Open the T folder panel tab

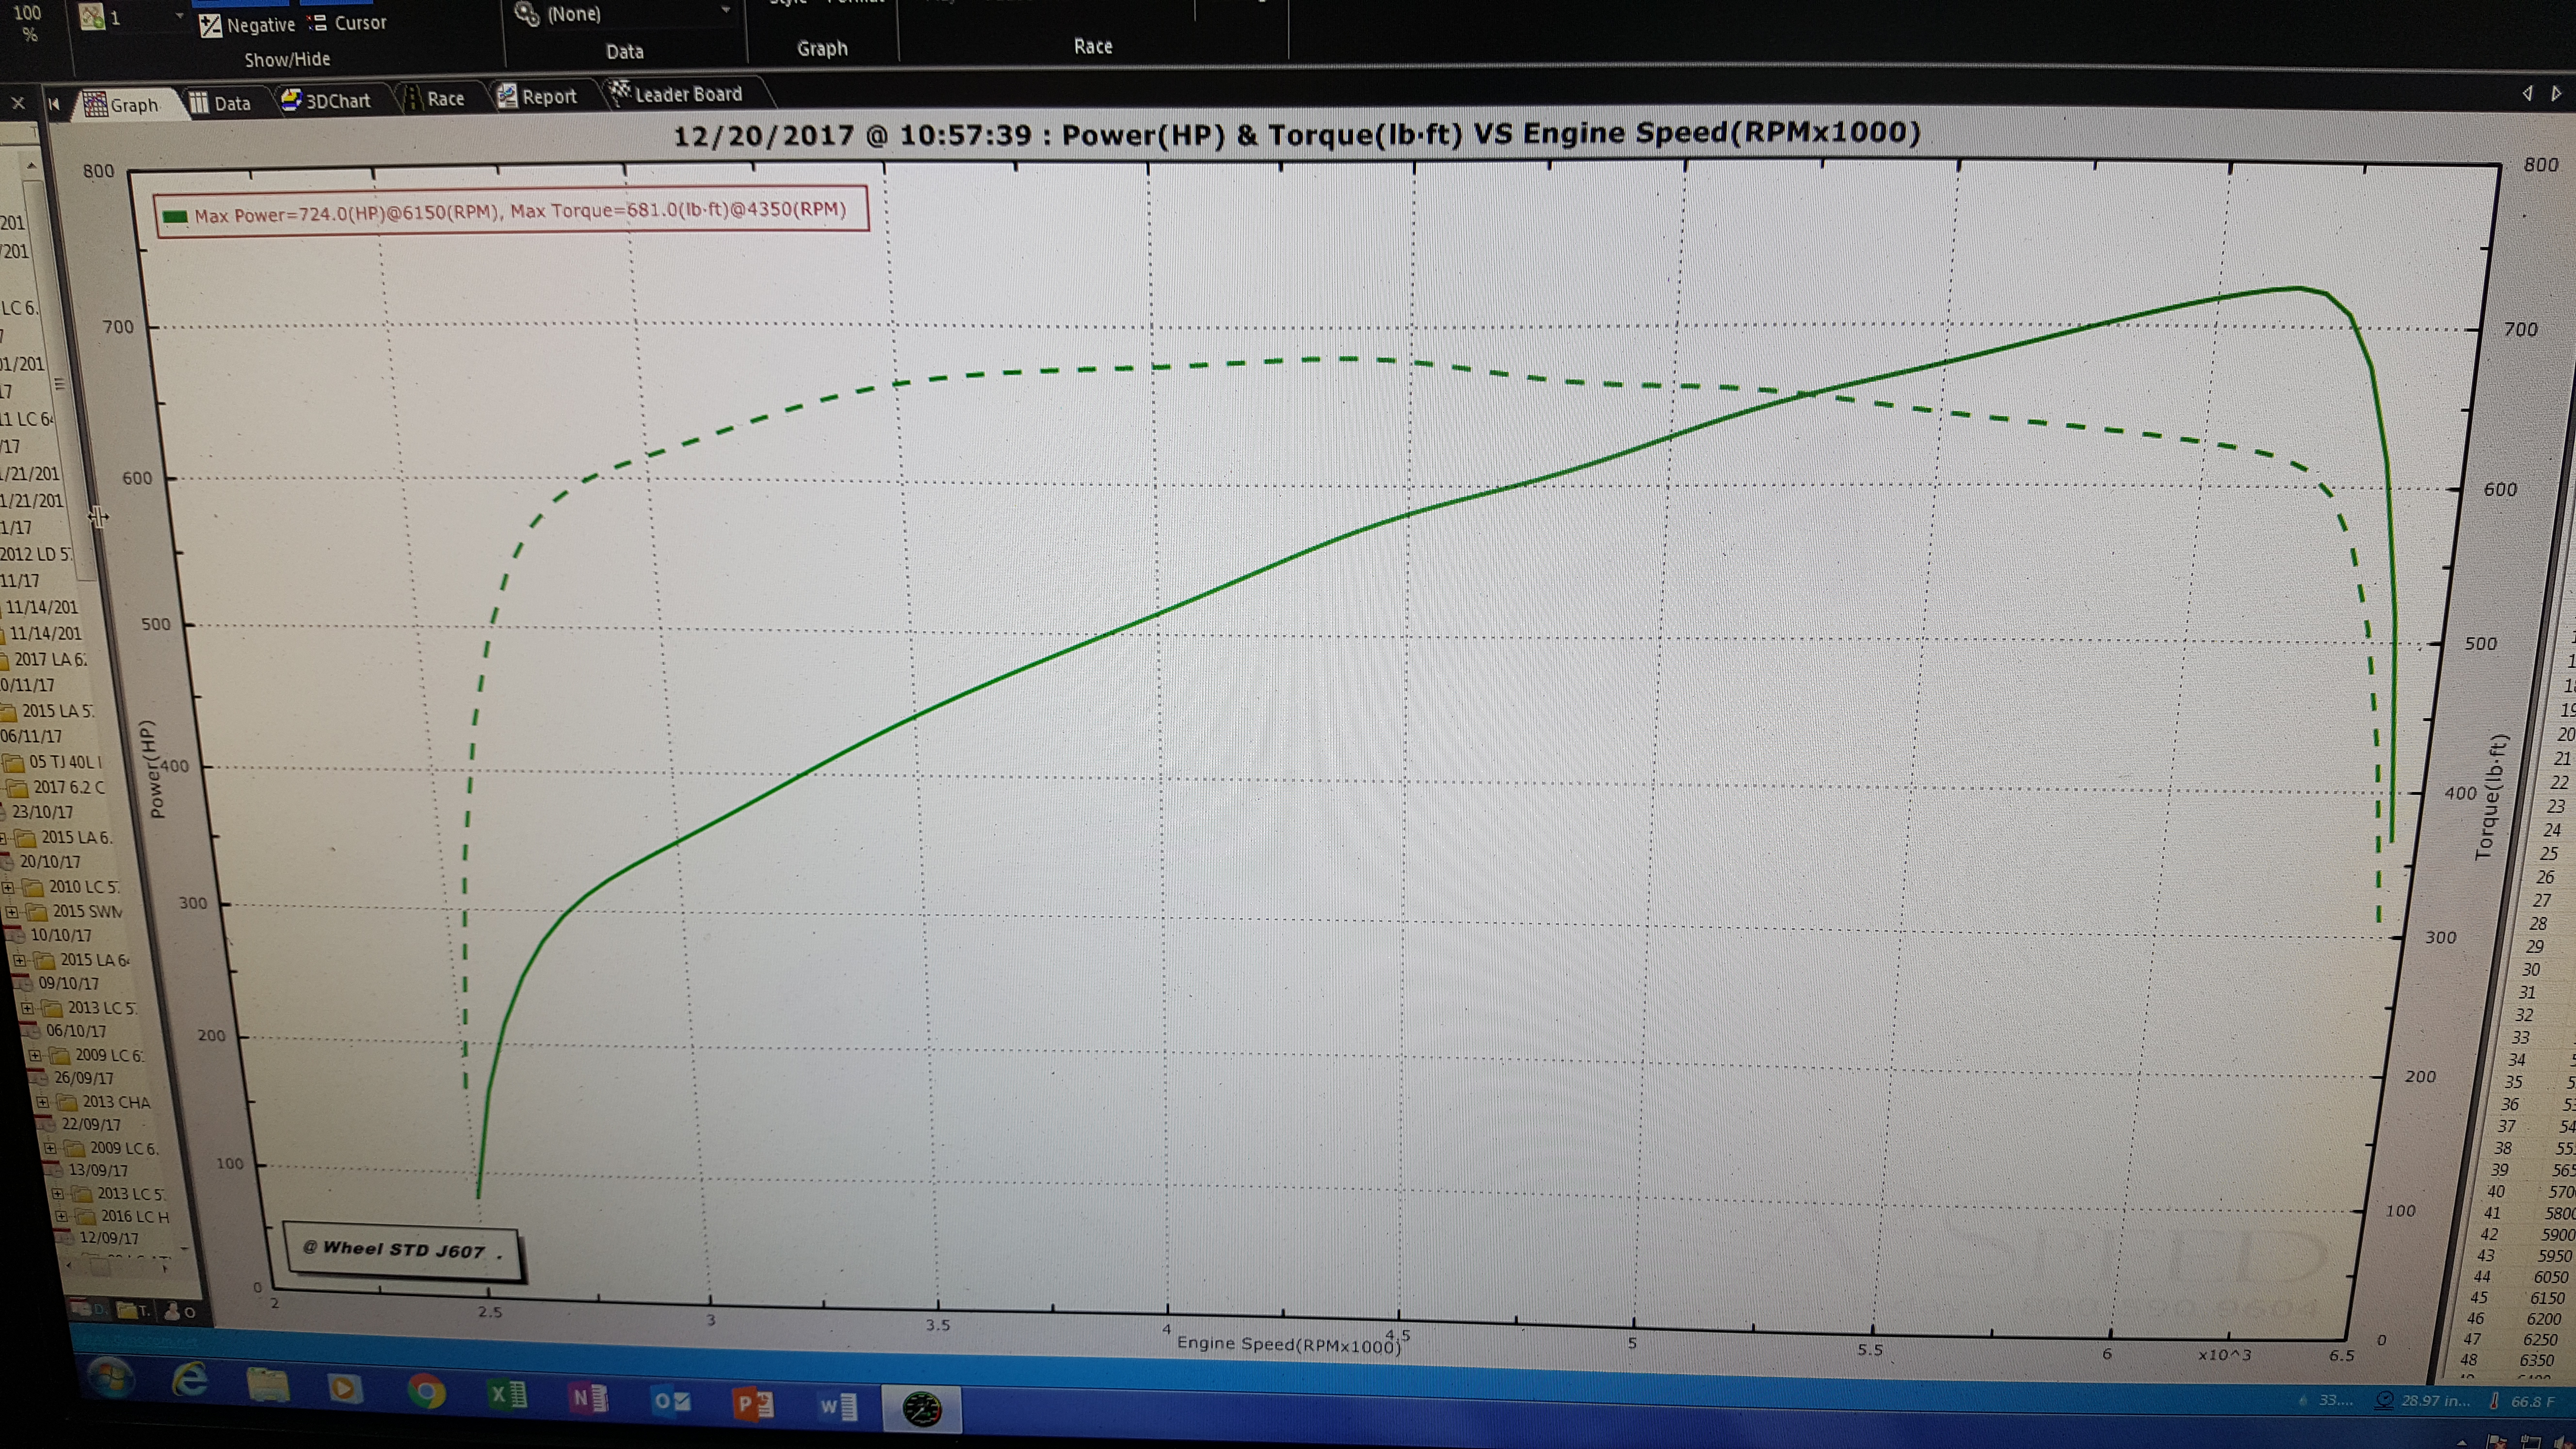point(133,1310)
